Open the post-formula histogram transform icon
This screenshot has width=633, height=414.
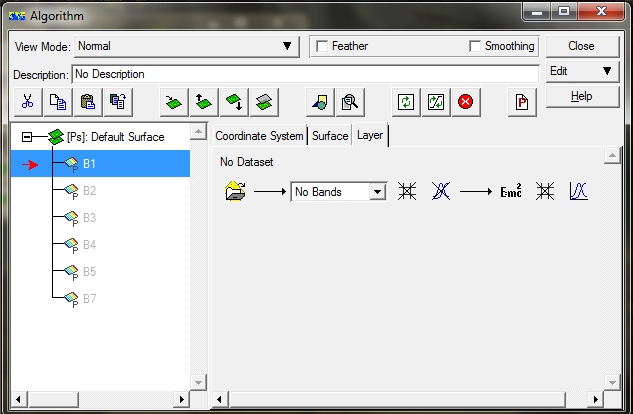pos(579,191)
